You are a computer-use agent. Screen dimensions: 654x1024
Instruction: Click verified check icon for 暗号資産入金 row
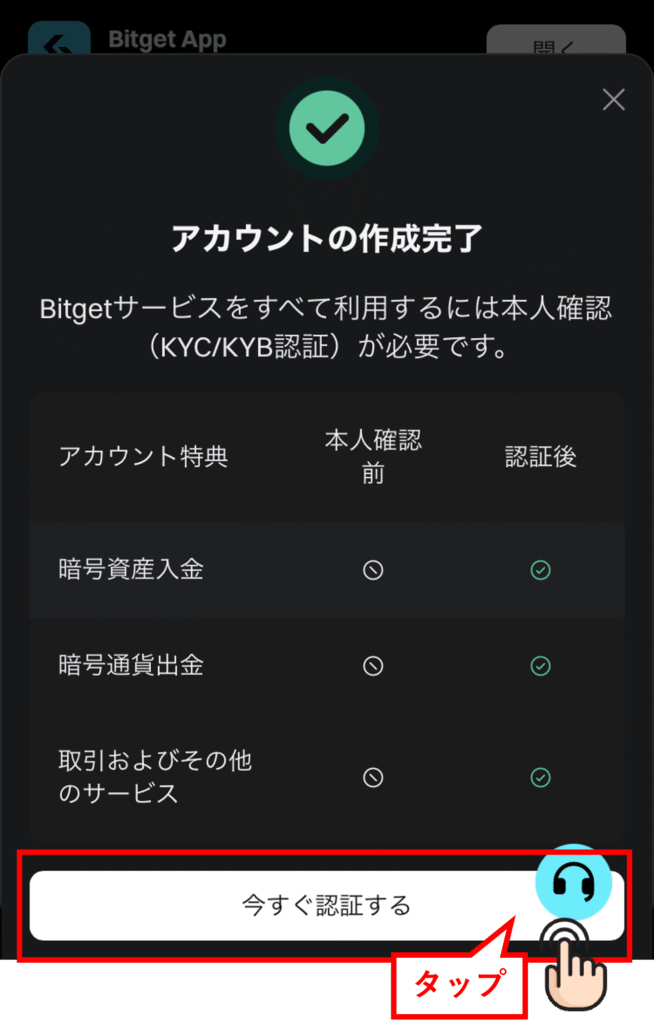tap(540, 570)
